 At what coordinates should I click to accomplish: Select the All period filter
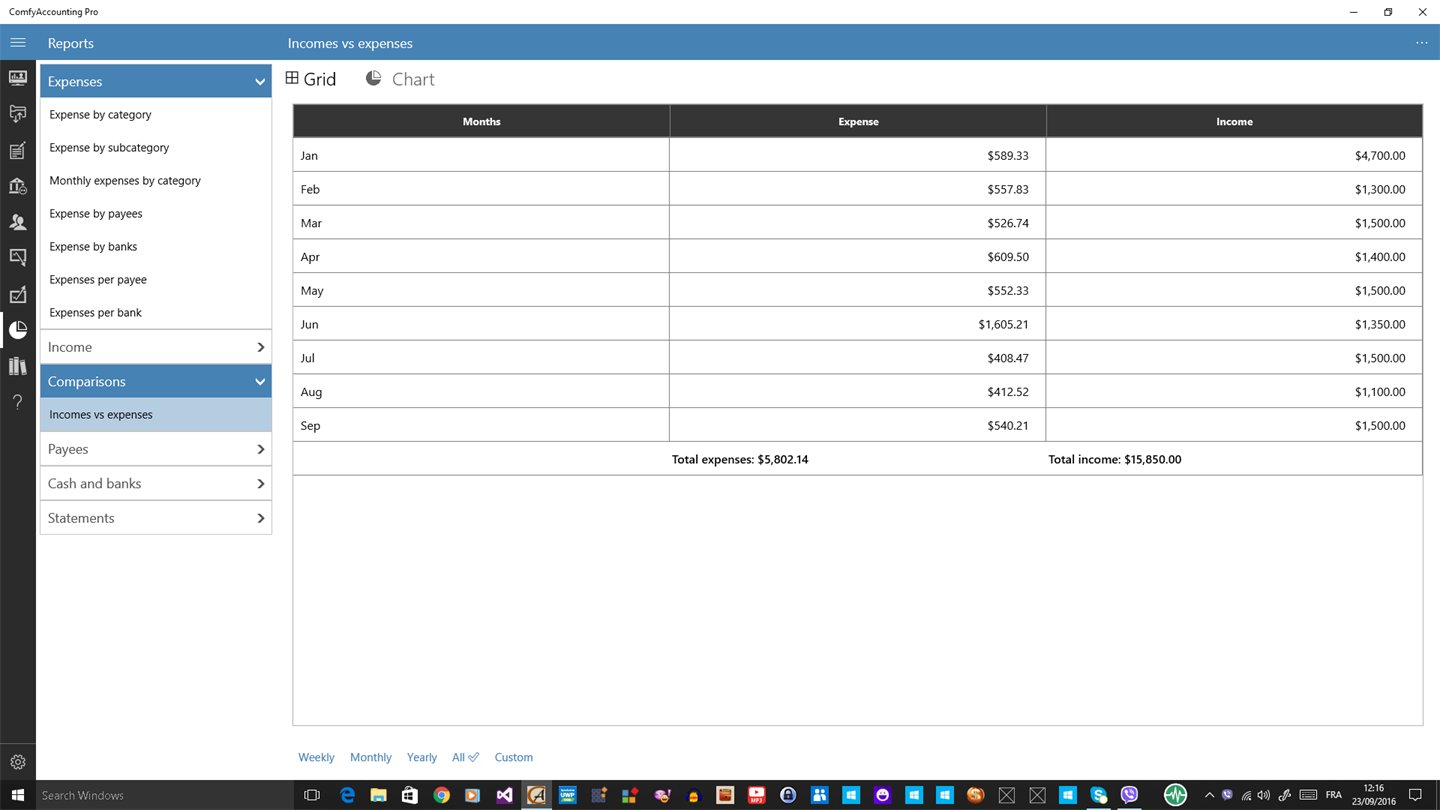pyautogui.click(x=465, y=757)
